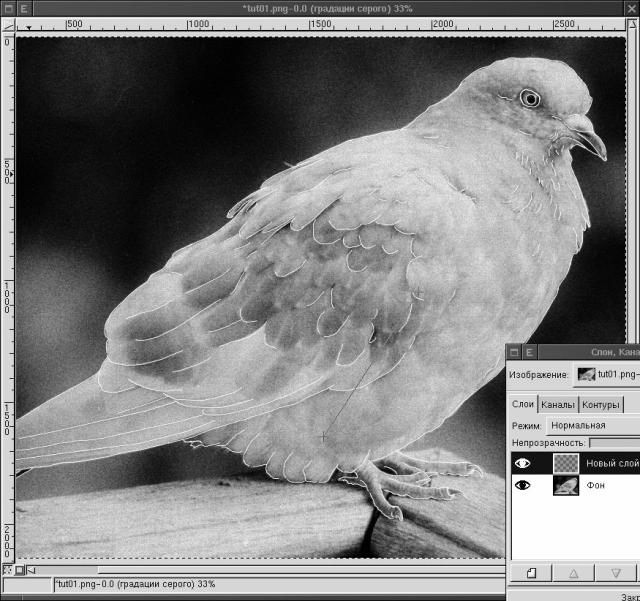The width and height of the screenshot is (640, 601).
Task: Click the window menu icon of the tut01.png window
Action: pos(8,8)
